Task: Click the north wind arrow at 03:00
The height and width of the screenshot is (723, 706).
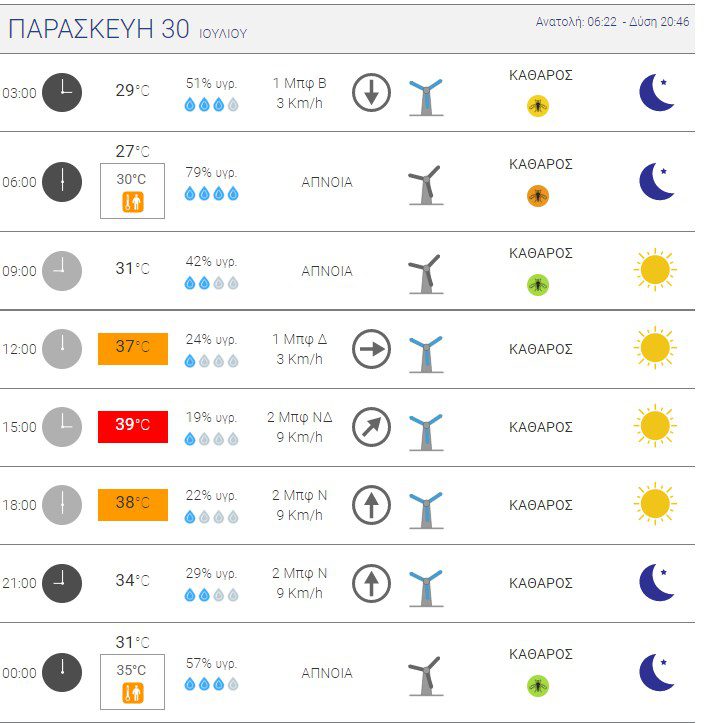Action: point(371,93)
